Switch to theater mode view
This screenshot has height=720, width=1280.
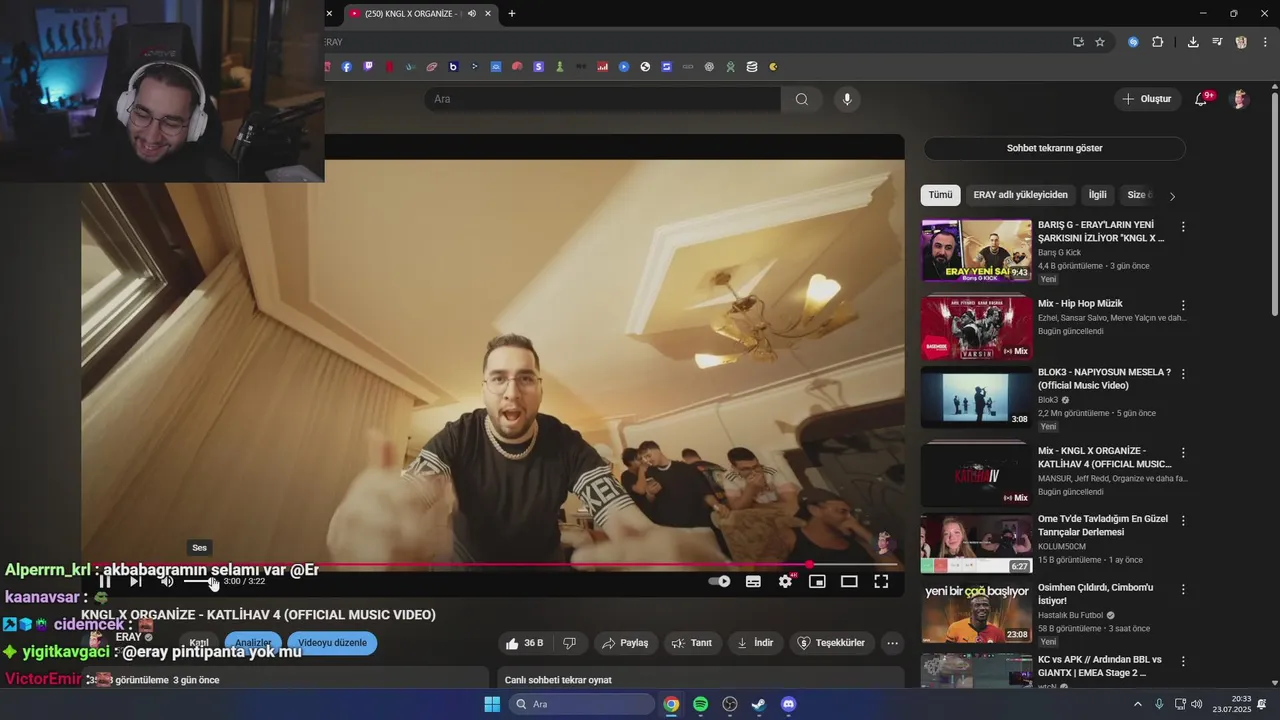[849, 581]
